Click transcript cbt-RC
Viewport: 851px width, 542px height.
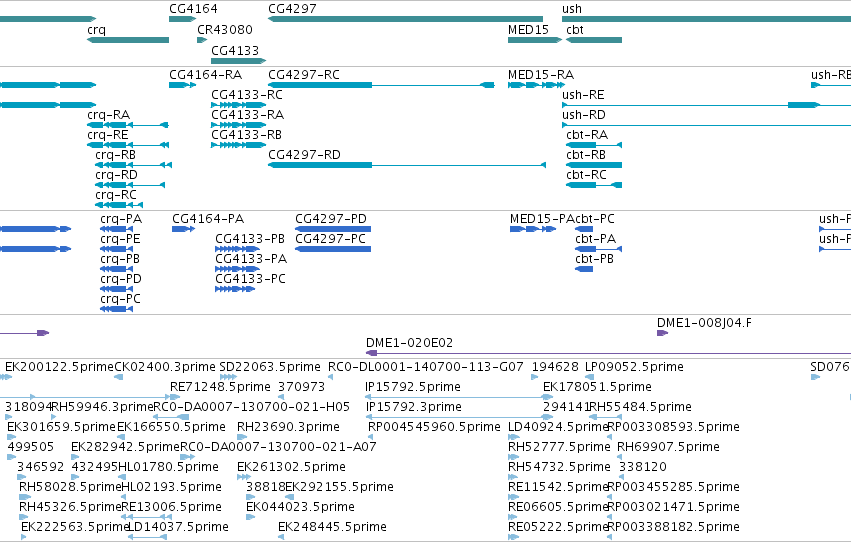tap(586, 175)
